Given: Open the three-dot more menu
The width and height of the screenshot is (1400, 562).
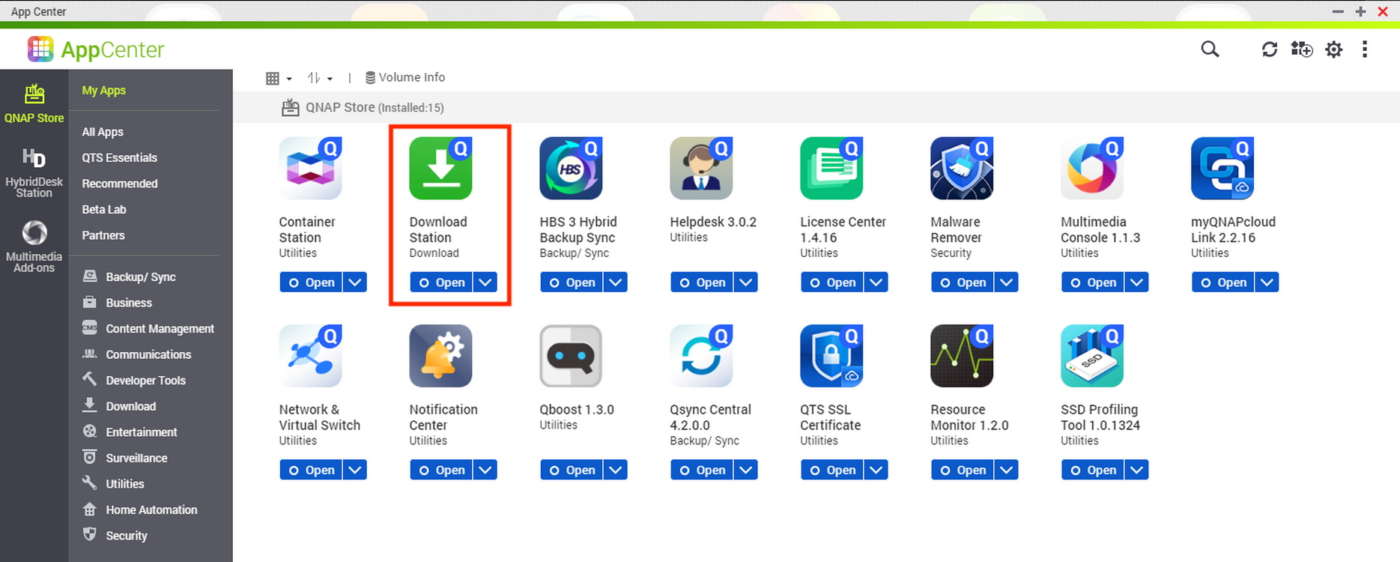Looking at the screenshot, I should click(1365, 49).
